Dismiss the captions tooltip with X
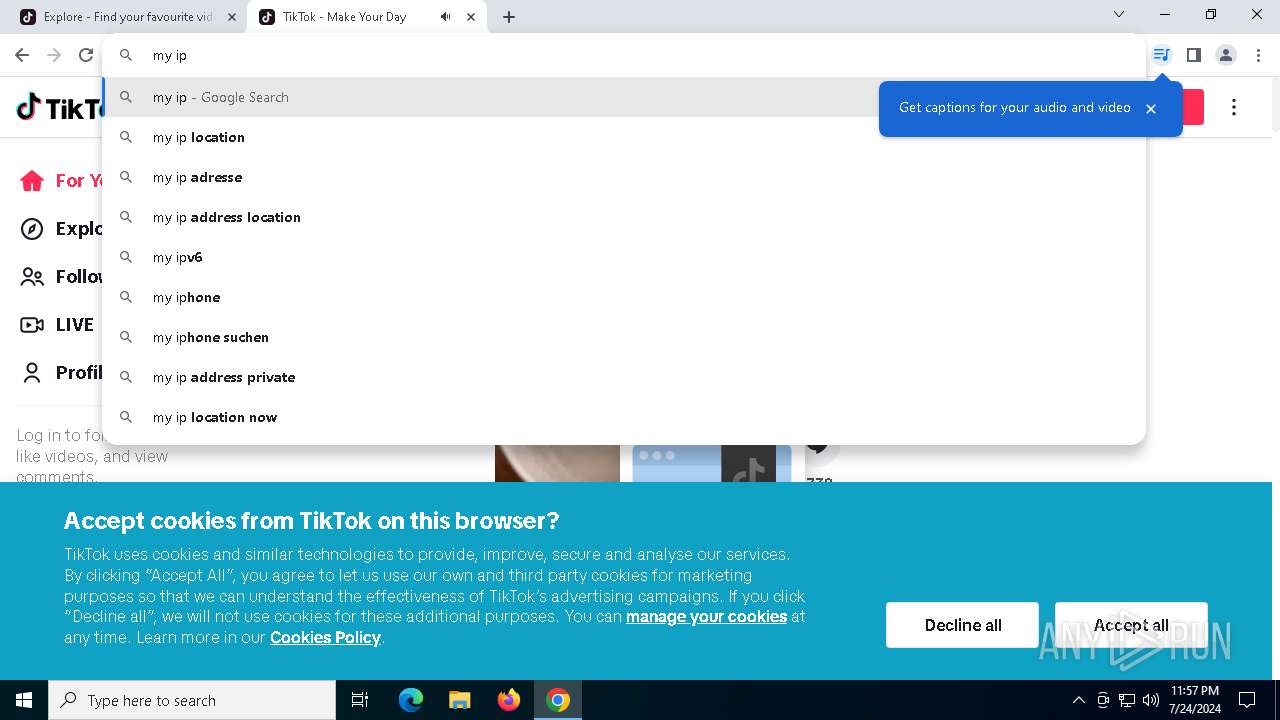Screen dimensions: 1280x720 (1151, 109)
